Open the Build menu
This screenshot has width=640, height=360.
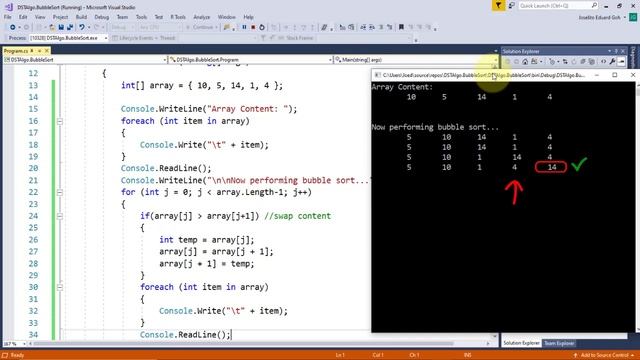[x=81, y=17]
